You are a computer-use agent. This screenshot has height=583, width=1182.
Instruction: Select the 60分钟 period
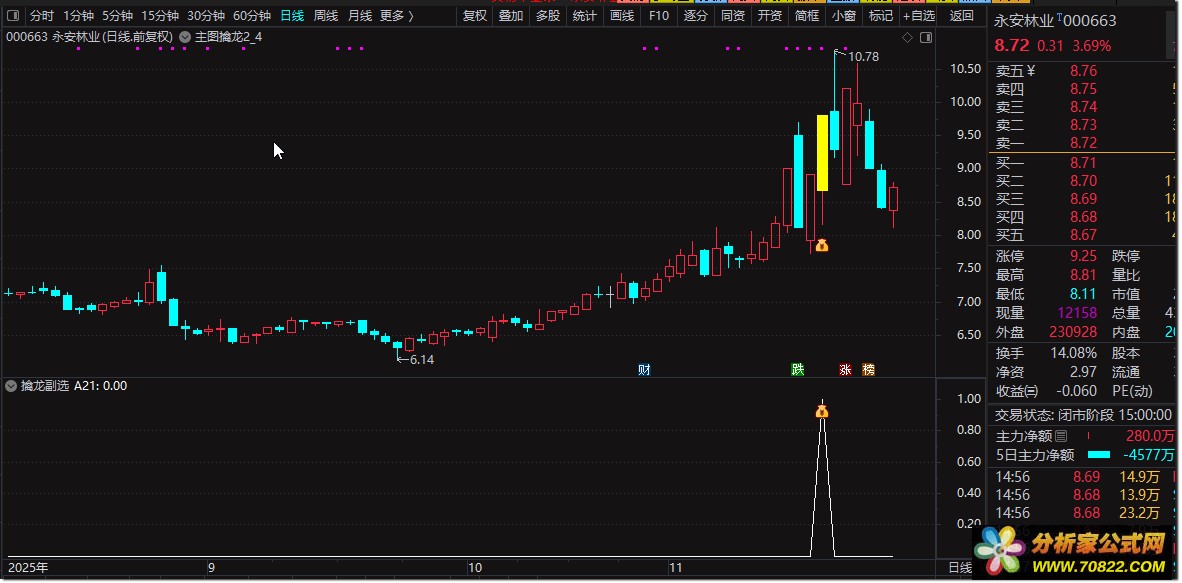pos(252,16)
